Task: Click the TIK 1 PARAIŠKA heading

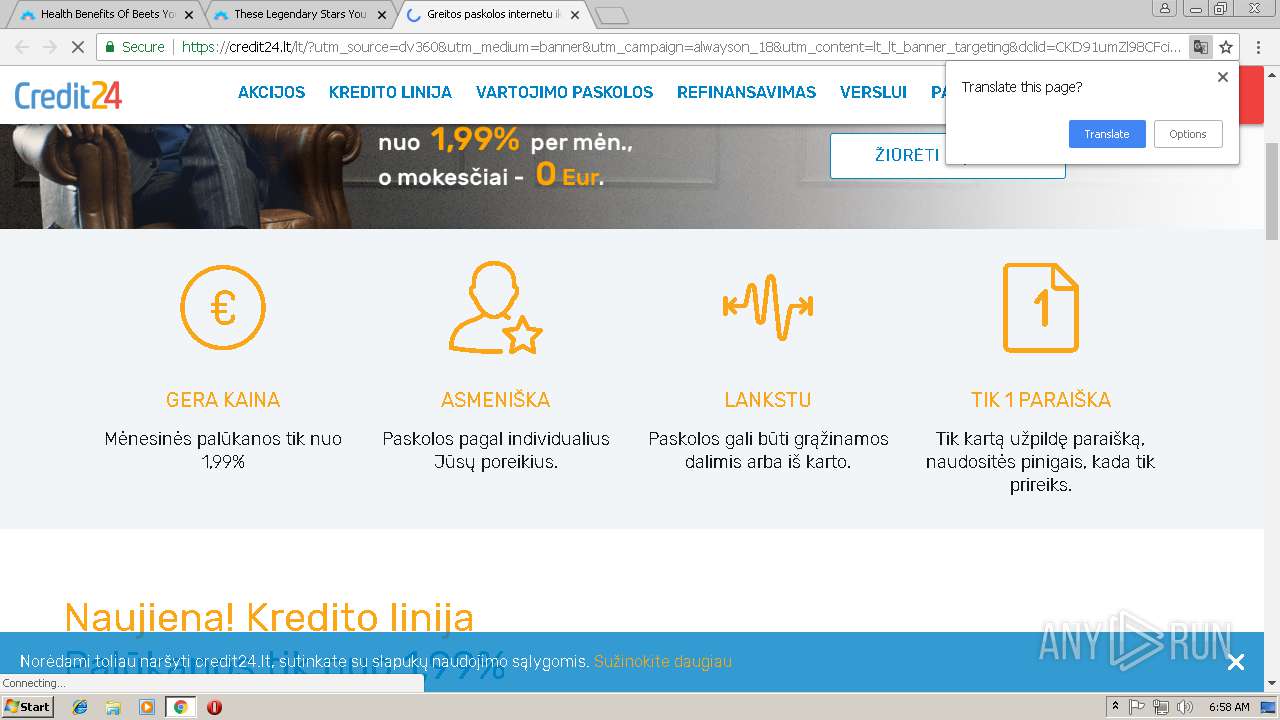Action: tap(1041, 400)
